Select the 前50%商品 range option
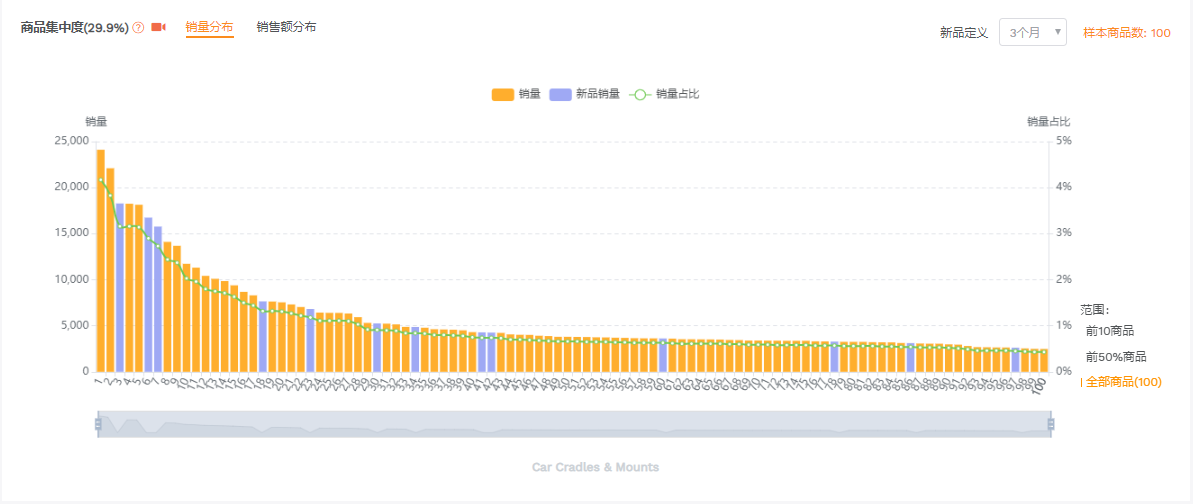The image size is (1193, 504). pos(1115,356)
